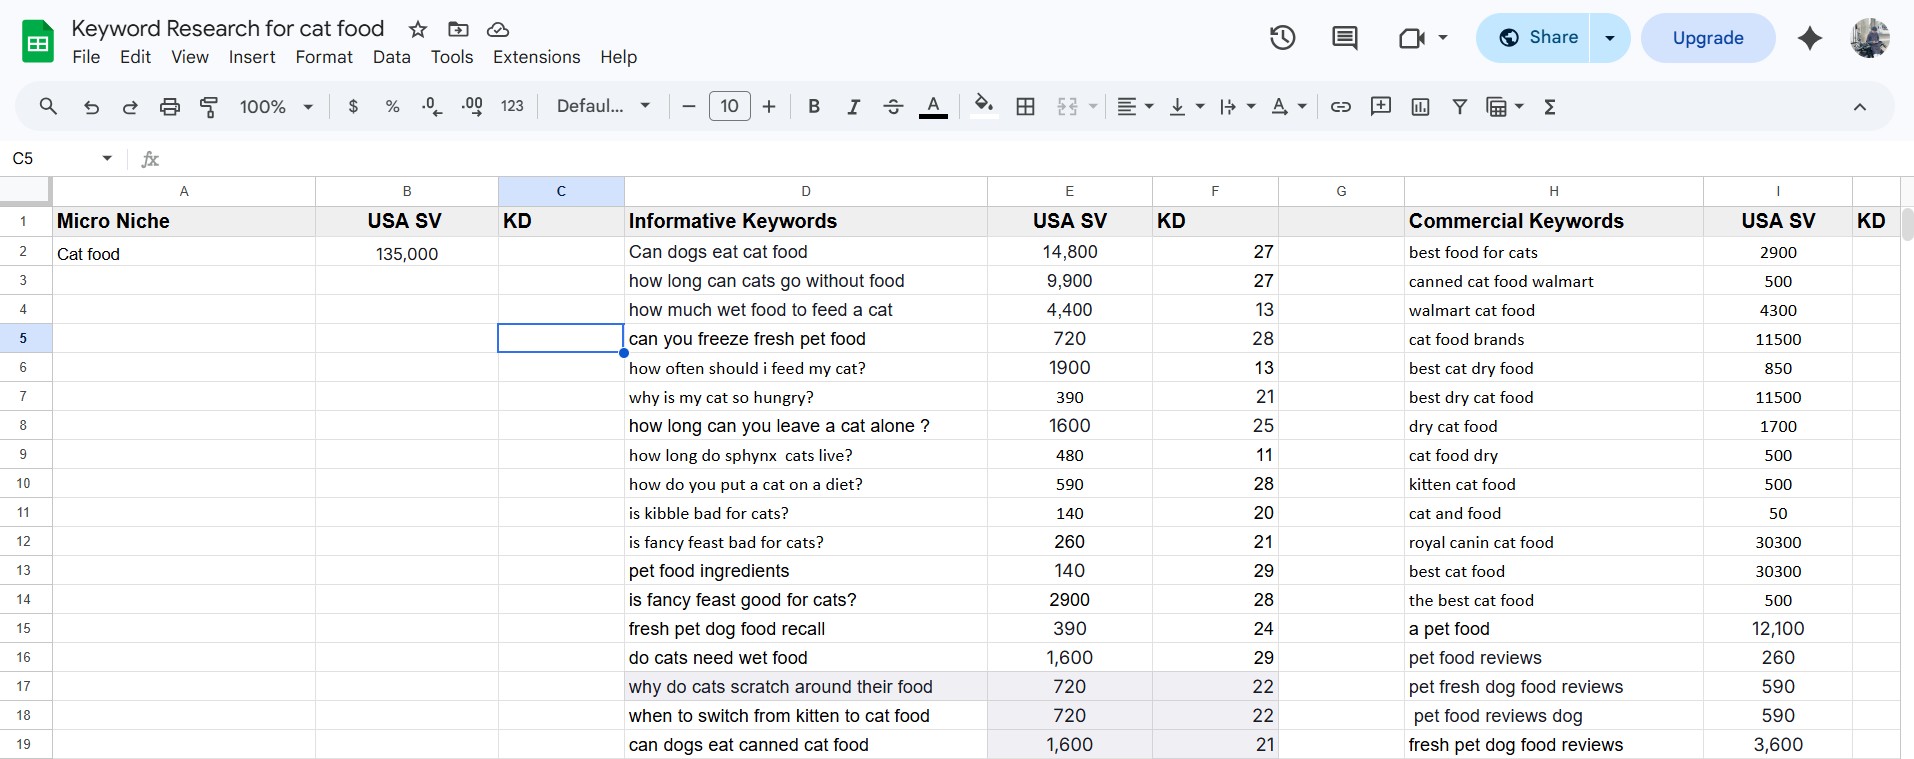Redo the last action
This screenshot has height=759, width=1914.
130,107
